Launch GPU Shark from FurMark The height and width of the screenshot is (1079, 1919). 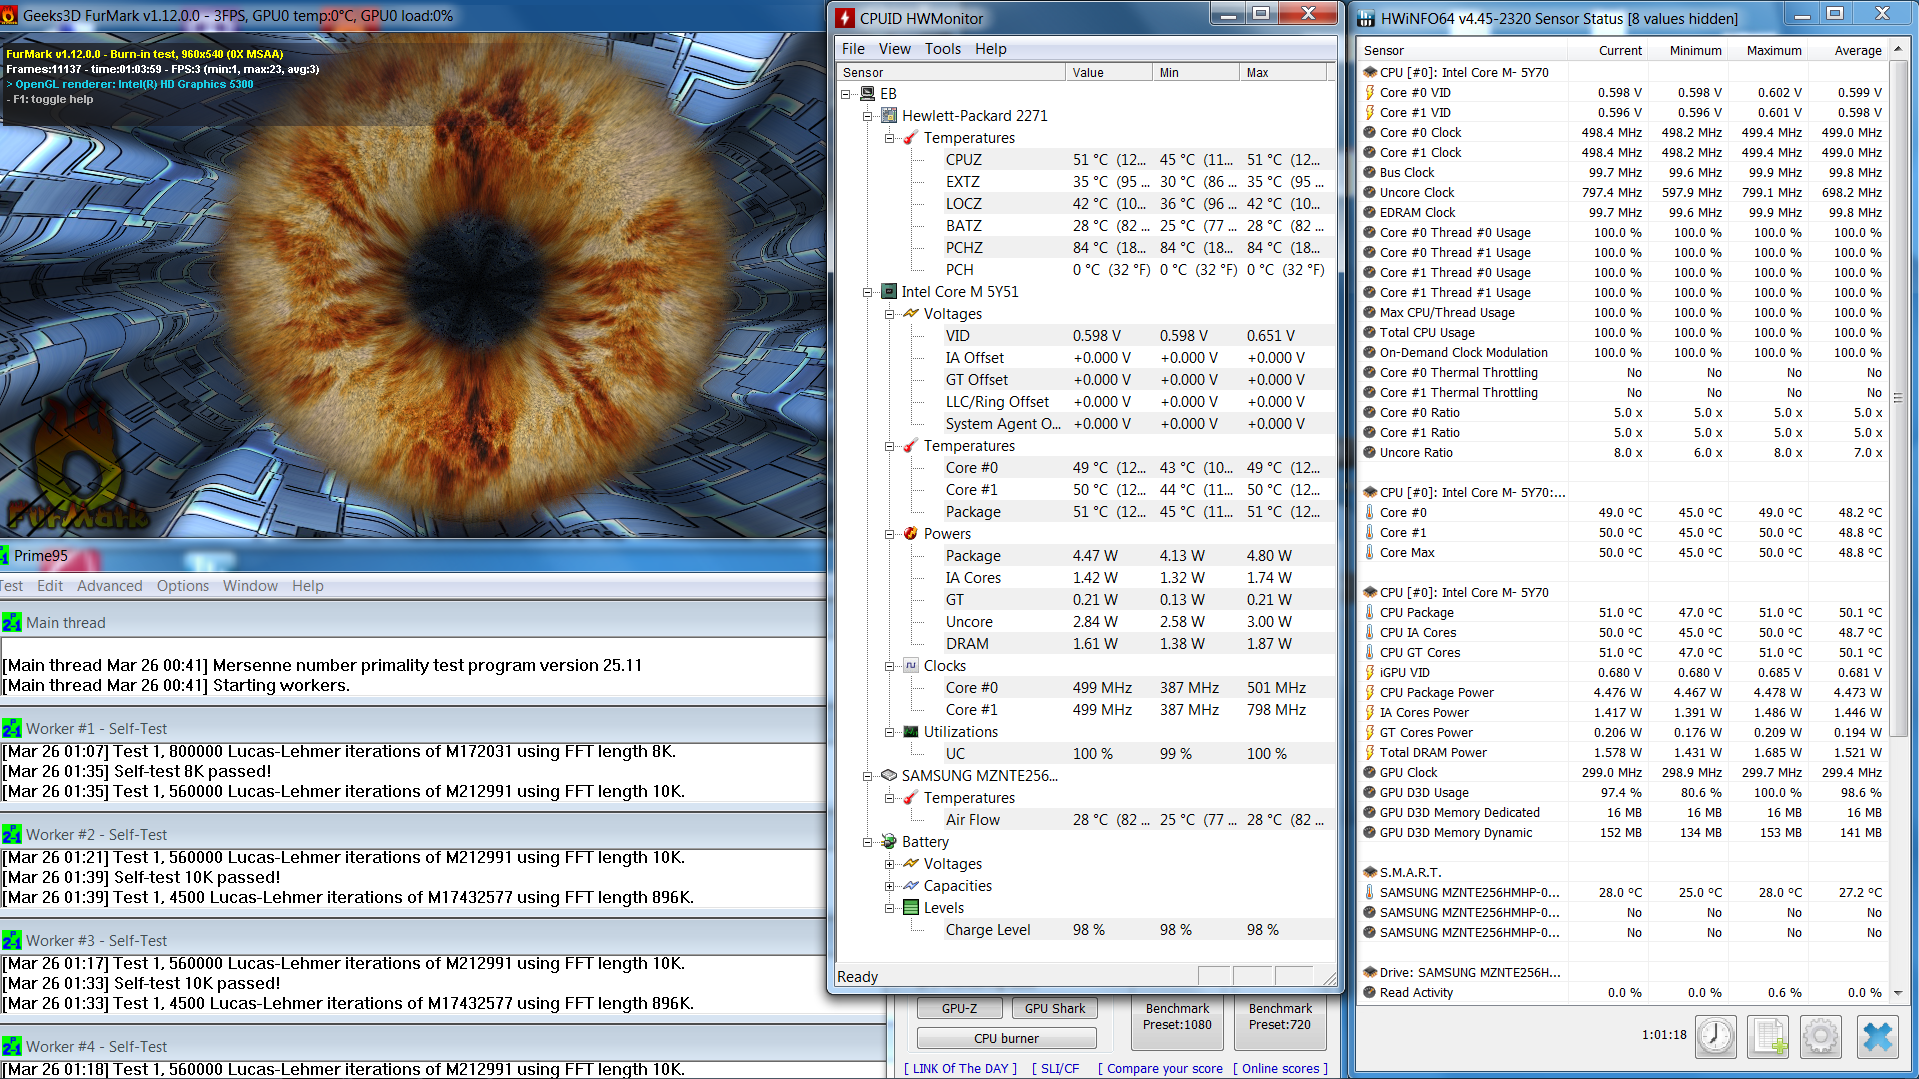tap(1054, 1008)
